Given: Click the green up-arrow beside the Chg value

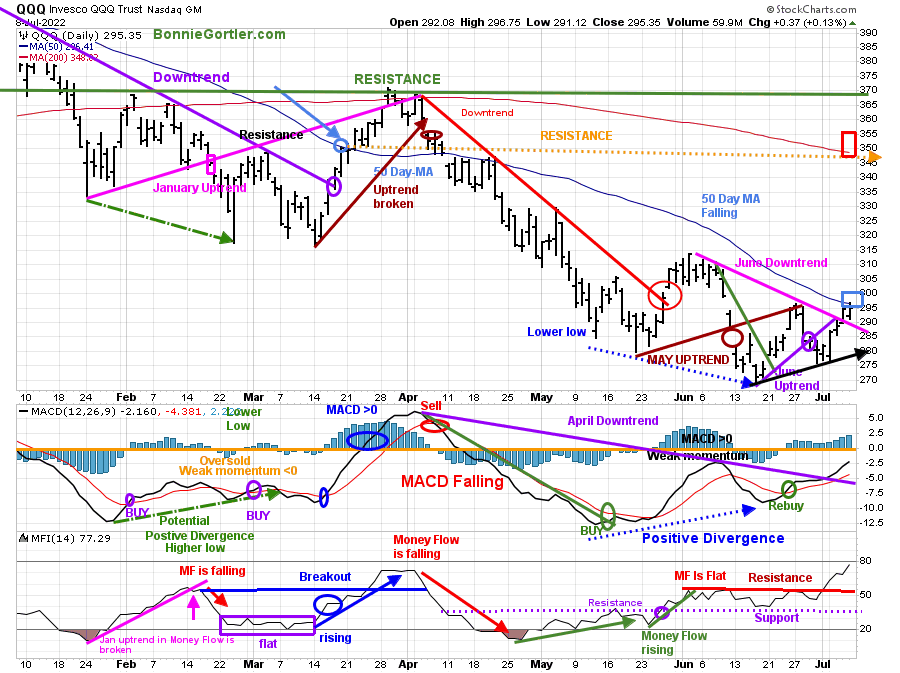Looking at the screenshot, I should click(x=852, y=24).
